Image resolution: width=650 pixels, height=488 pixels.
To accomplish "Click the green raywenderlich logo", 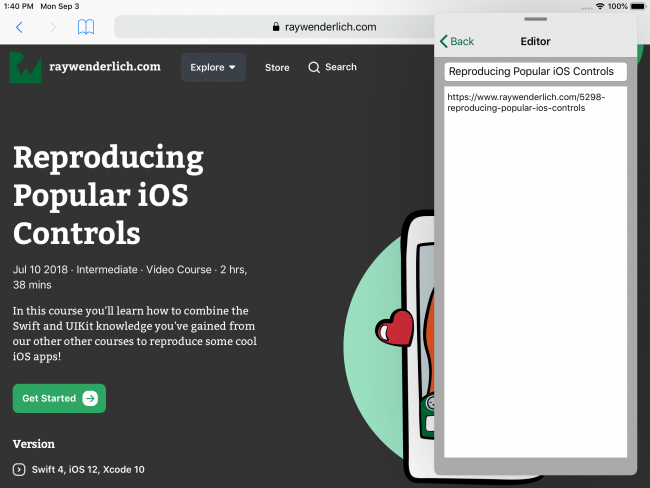I will coord(25,67).
